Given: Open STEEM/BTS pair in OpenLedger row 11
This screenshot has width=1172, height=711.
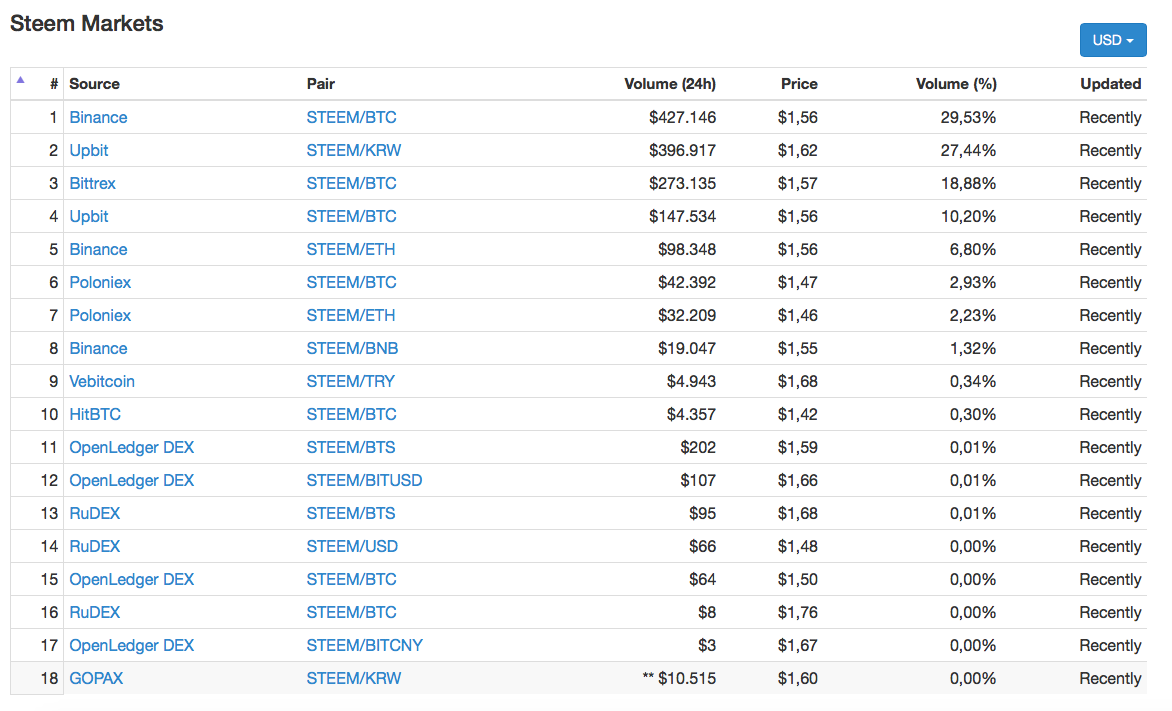Looking at the screenshot, I should click(351, 447).
